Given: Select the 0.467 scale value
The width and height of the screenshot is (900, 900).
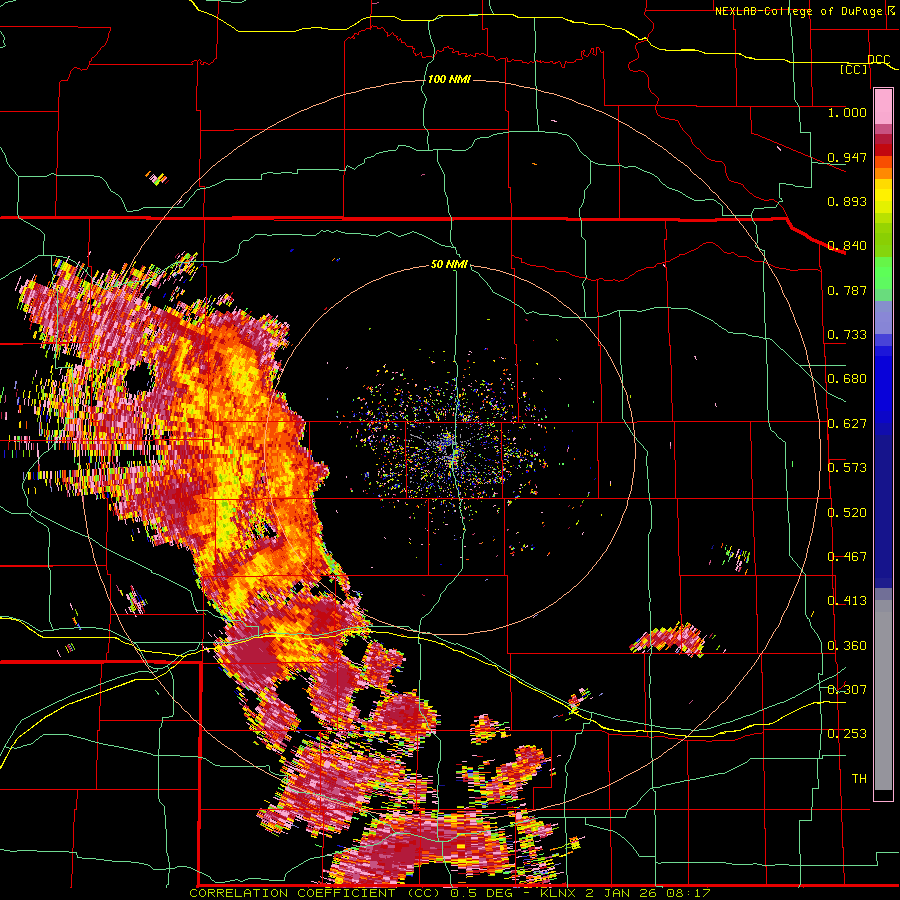Looking at the screenshot, I should coord(847,557).
